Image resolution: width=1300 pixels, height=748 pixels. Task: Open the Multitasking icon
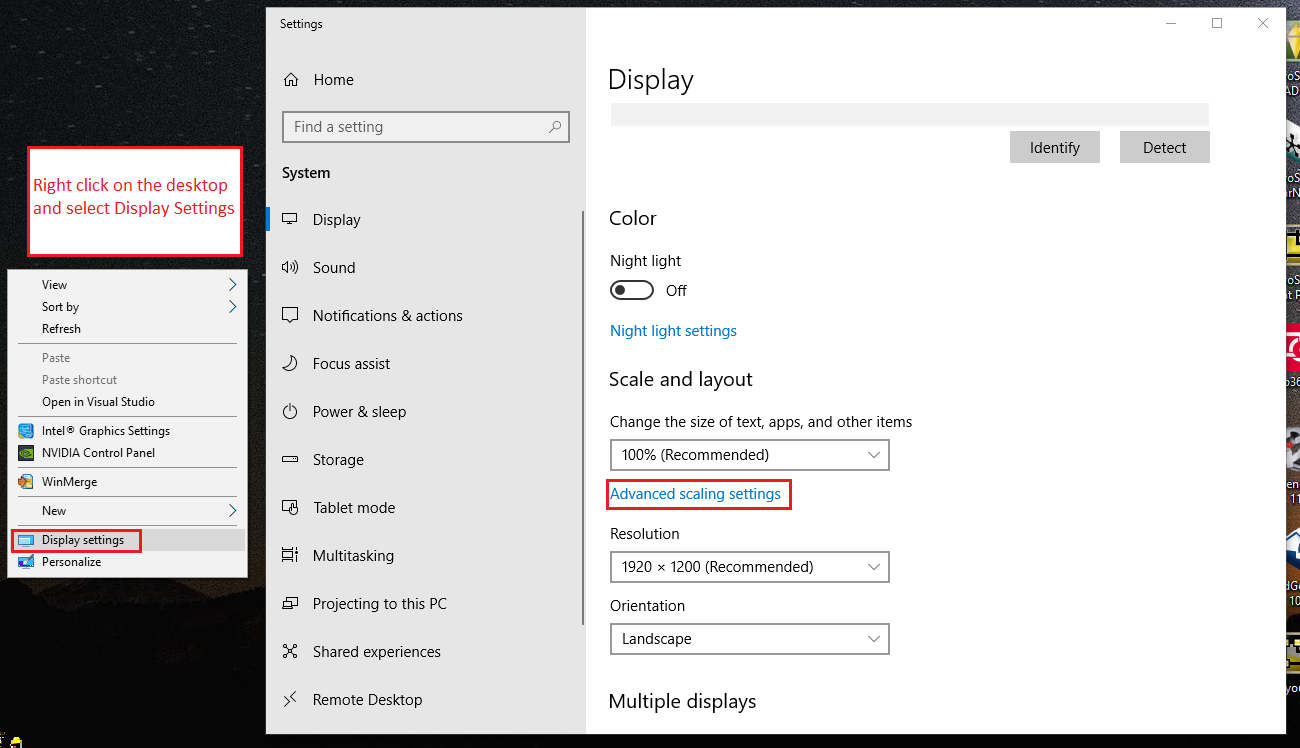pos(291,556)
